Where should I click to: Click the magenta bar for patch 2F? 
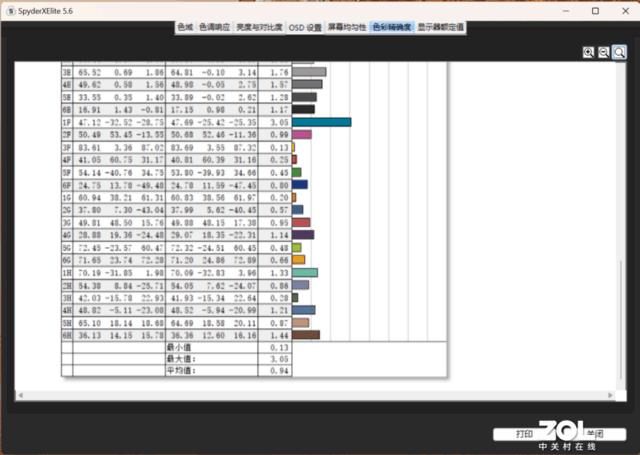pyautogui.click(x=302, y=134)
